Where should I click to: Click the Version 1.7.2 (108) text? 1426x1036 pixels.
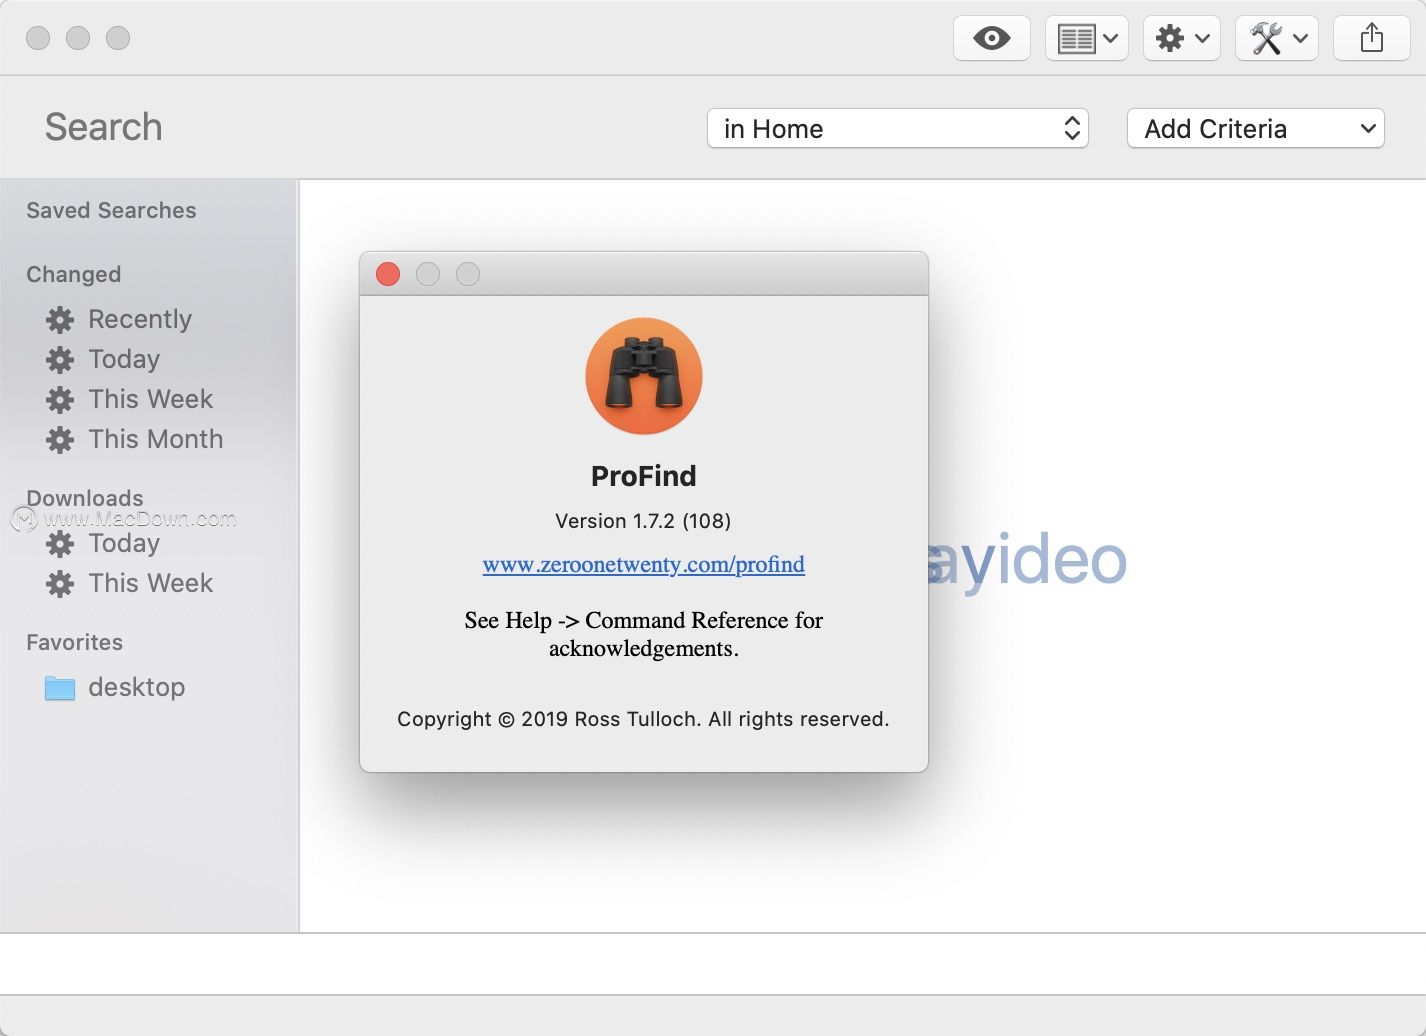(x=643, y=521)
